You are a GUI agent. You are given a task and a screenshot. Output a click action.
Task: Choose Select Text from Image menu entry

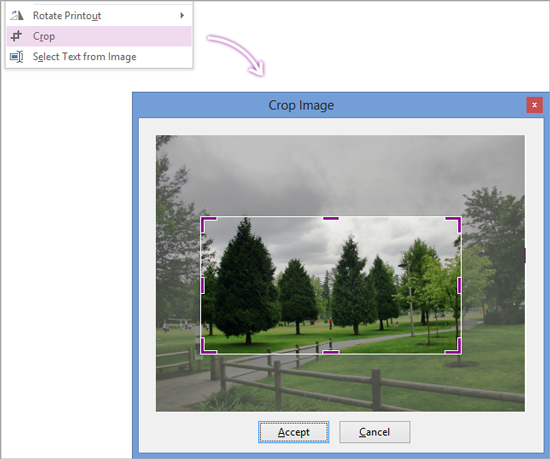[99, 57]
